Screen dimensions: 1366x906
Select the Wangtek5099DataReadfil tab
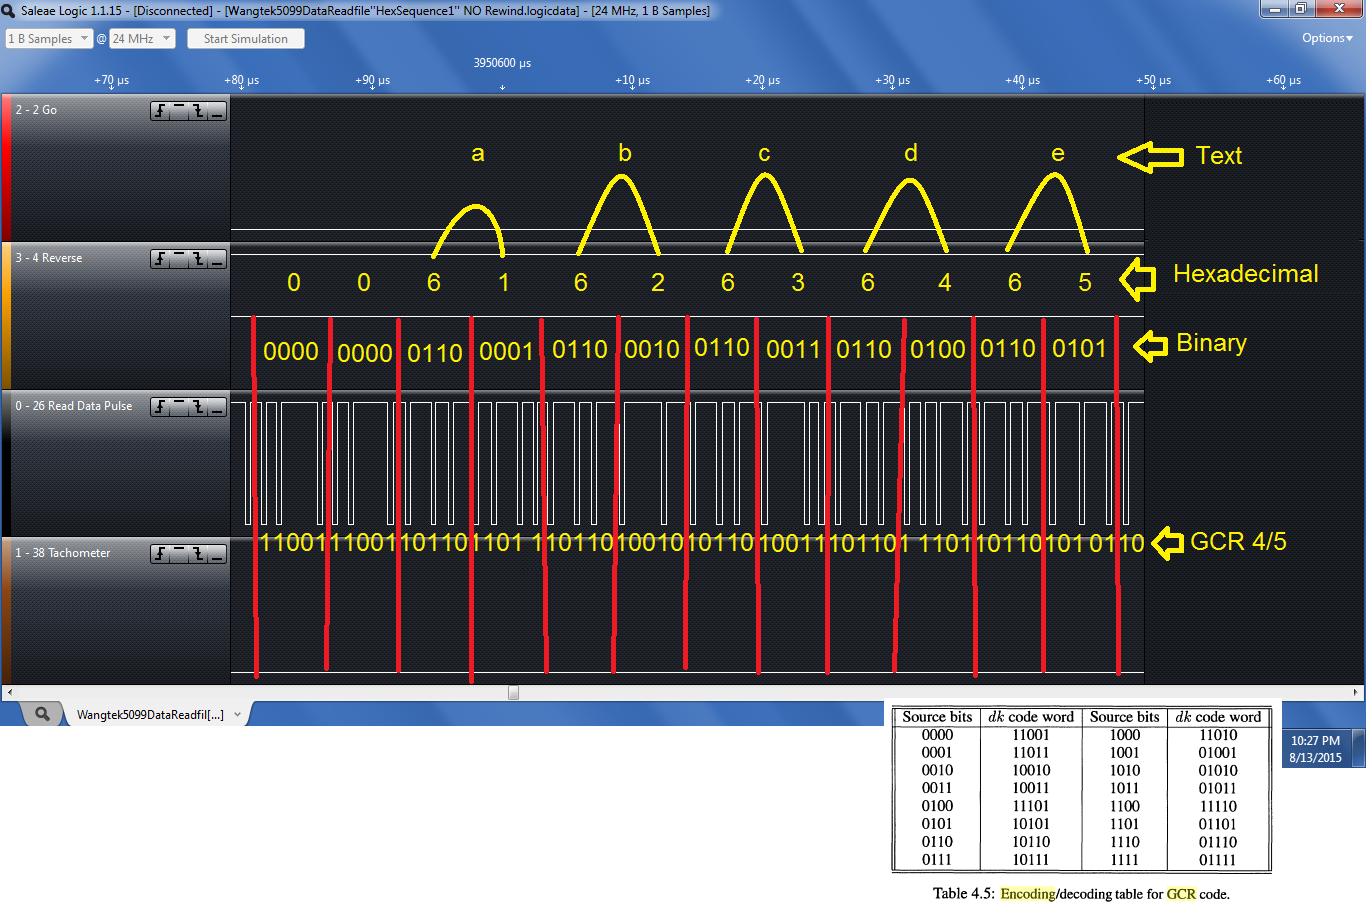click(150, 714)
